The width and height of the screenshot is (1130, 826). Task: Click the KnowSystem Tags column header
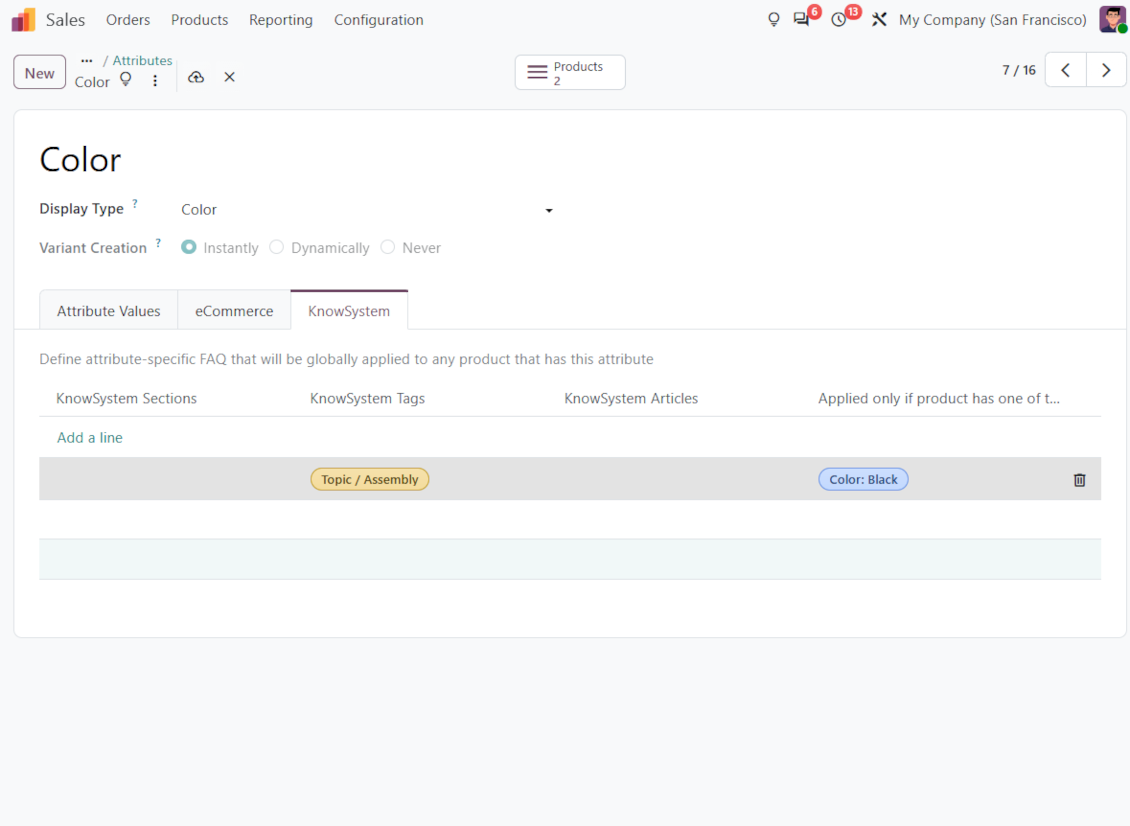[368, 399]
